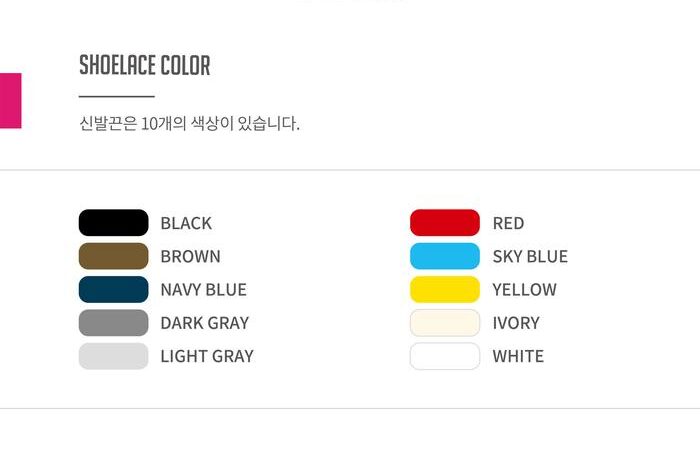Click the LIGHT GRAY text label
The height and width of the screenshot is (450, 700).
(x=207, y=356)
